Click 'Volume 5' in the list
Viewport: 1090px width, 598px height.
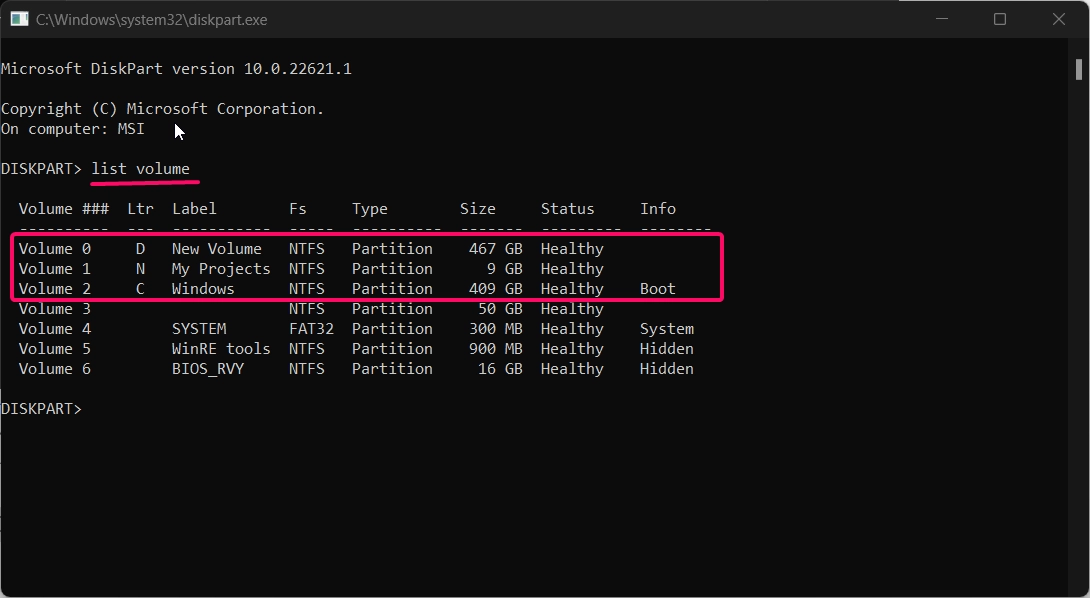point(55,349)
